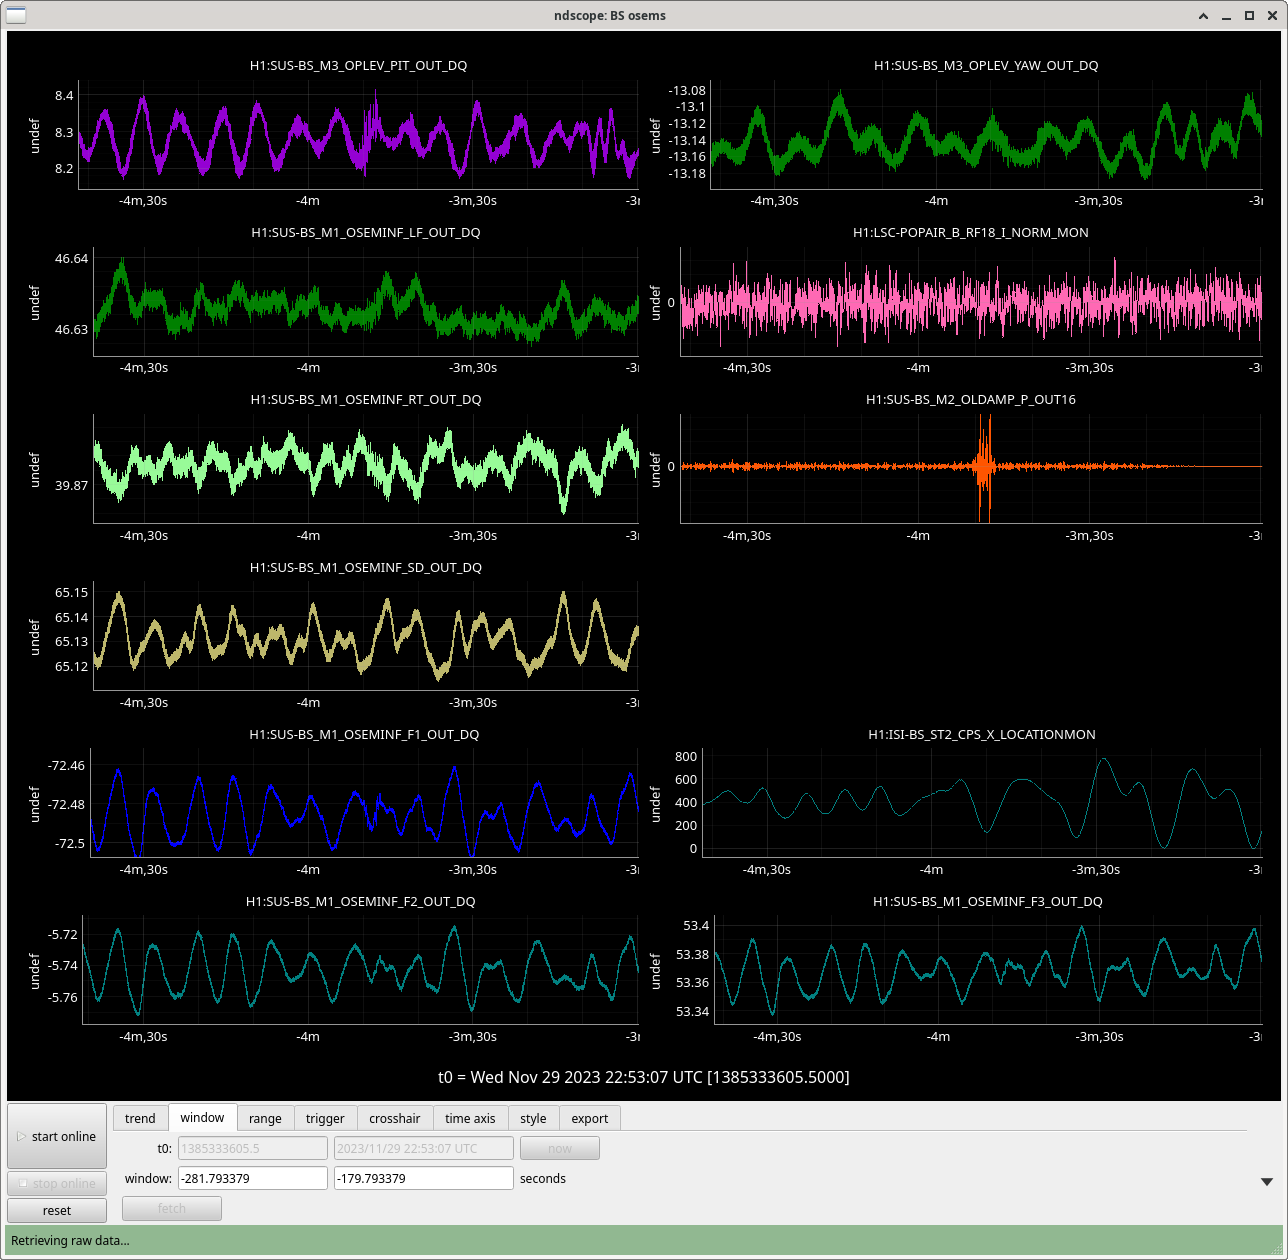
Task: Click inside the pink POPAIR_B_RF18 plot
Action: click(x=970, y=300)
